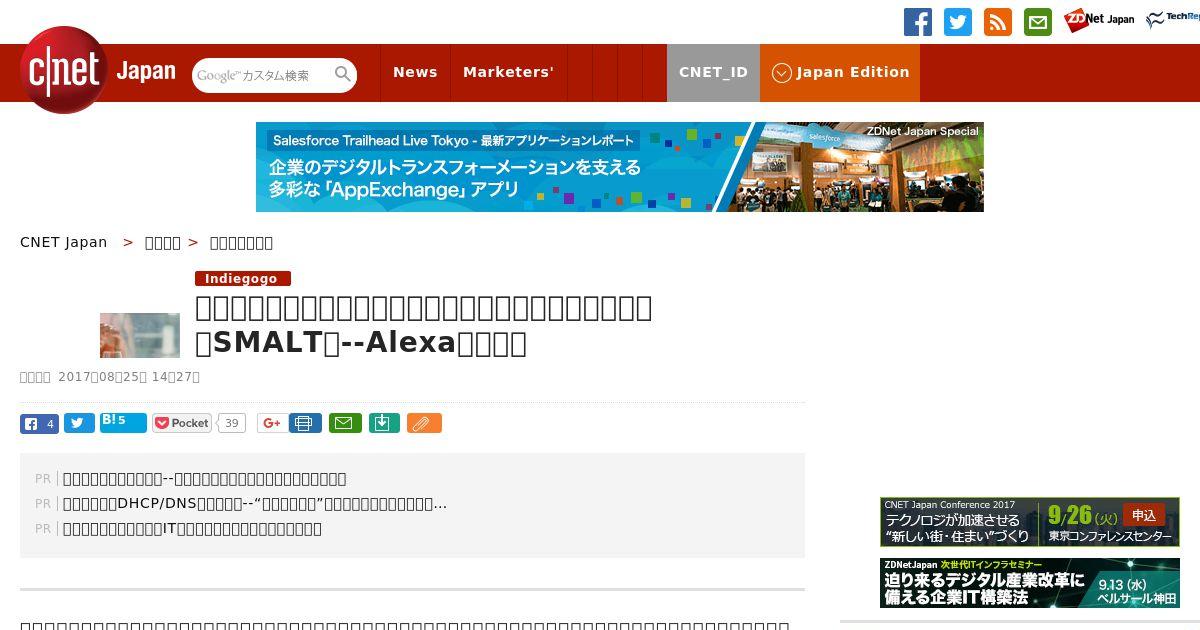Bookmark with Hatena B! button
The image size is (1200, 630).
[123, 423]
